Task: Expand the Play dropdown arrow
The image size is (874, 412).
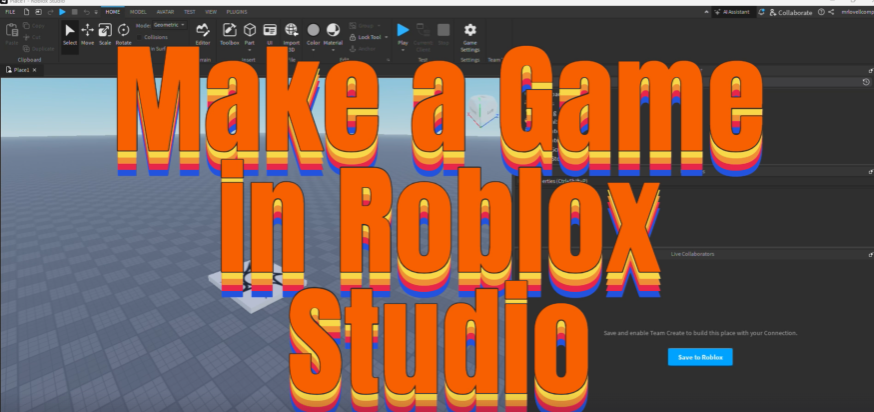Action: click(403, 50)
